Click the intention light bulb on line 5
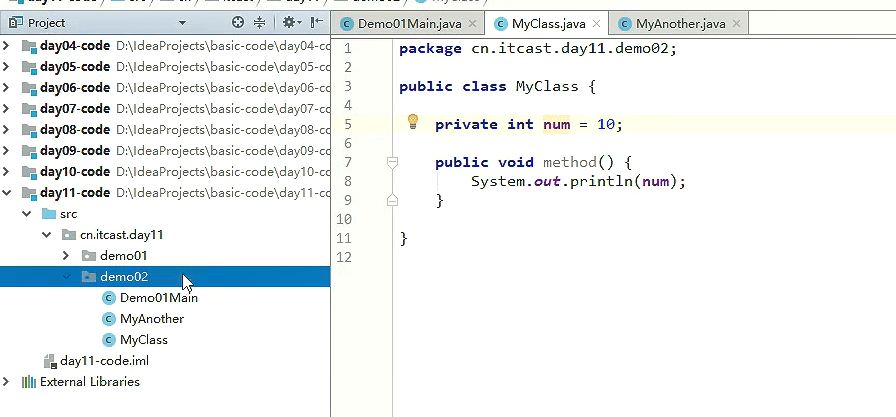This screenshot has width=896, height=417. click(413, 122)
